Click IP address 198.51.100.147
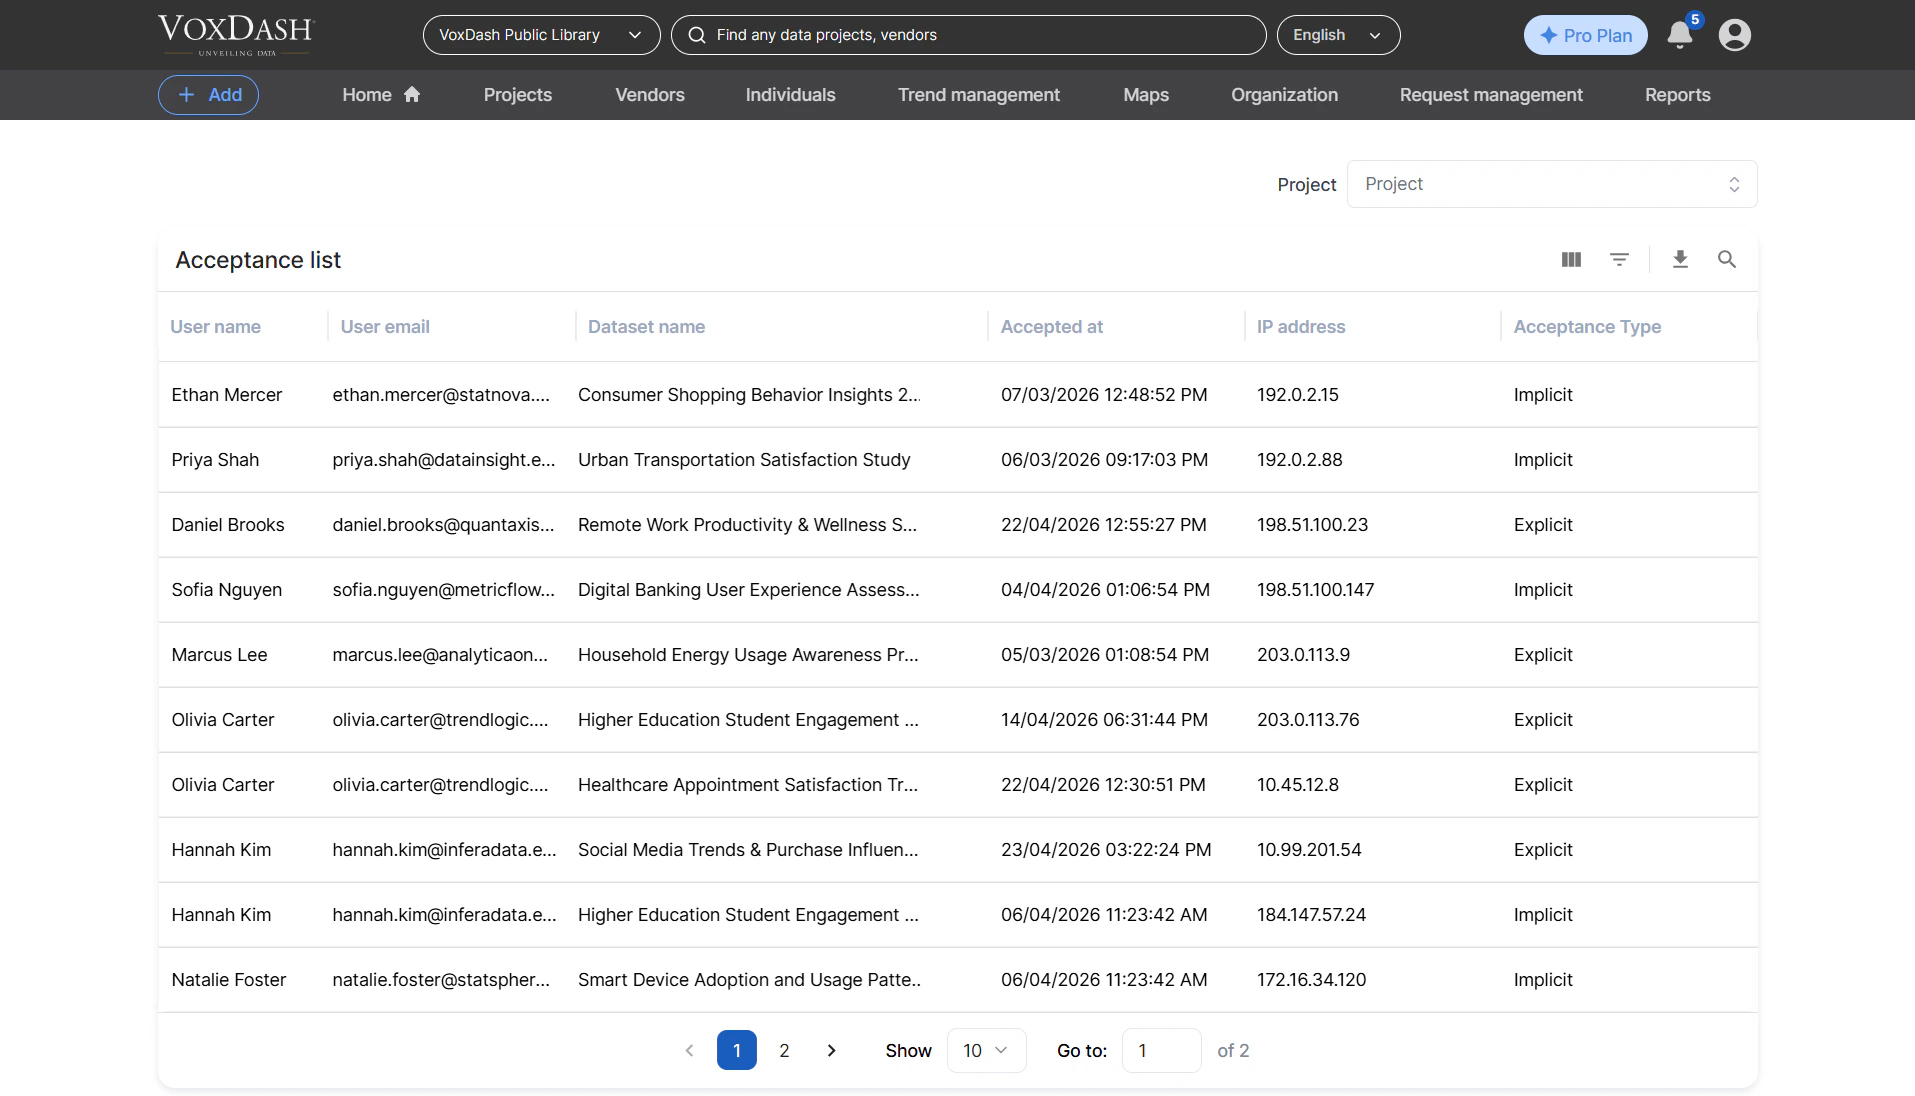The width and height of the screenshot is (1915, 1096). click(x=1315, y=590)
